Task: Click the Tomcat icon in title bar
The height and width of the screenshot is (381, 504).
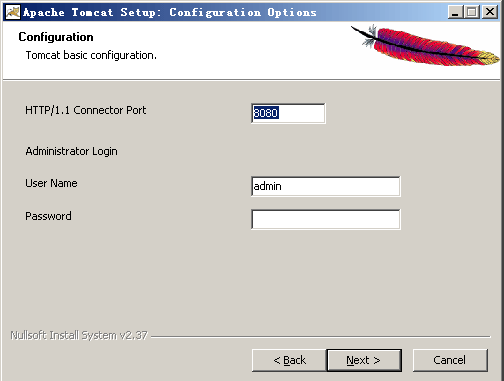Action: point(13,12)
